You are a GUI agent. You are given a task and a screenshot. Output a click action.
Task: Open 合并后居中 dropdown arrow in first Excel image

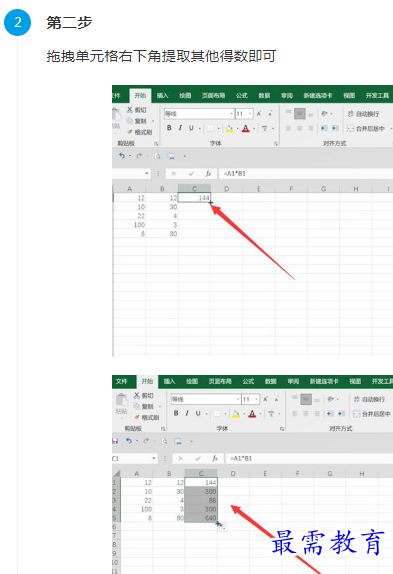click(x=390, y=128)
